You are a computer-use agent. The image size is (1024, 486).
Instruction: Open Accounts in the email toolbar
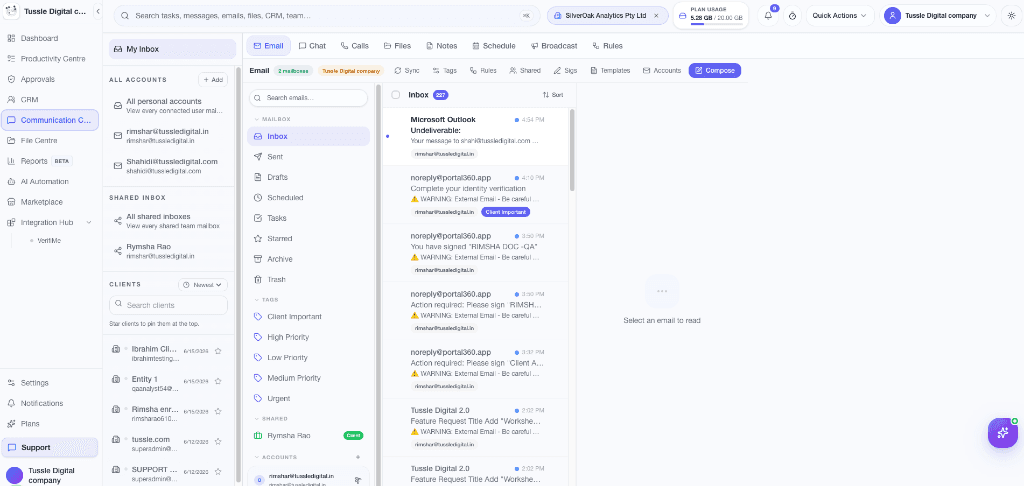[662, 71]
